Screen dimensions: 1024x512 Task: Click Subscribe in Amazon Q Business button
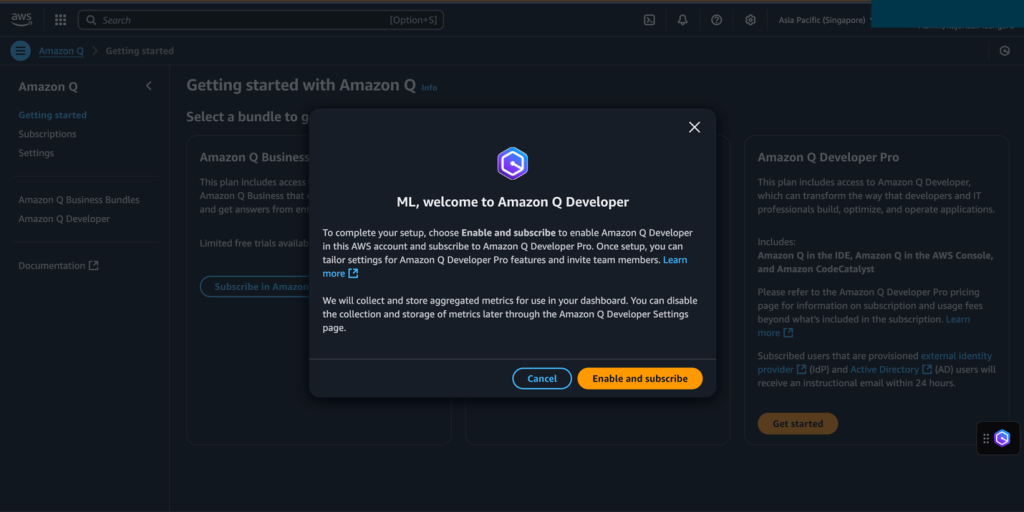click(255, 287)
